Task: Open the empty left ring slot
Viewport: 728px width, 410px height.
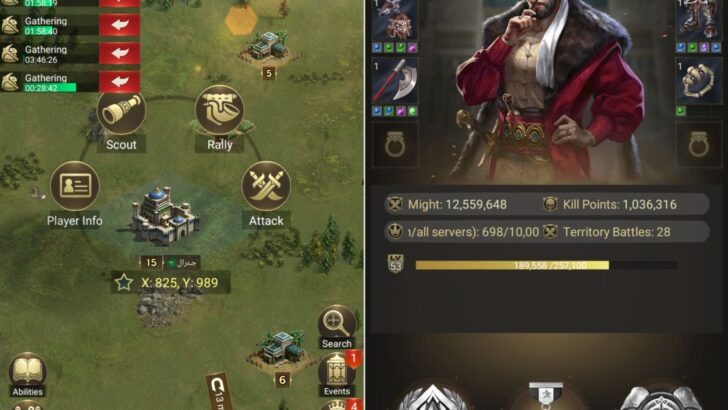Action: click(x=395, y=145)
